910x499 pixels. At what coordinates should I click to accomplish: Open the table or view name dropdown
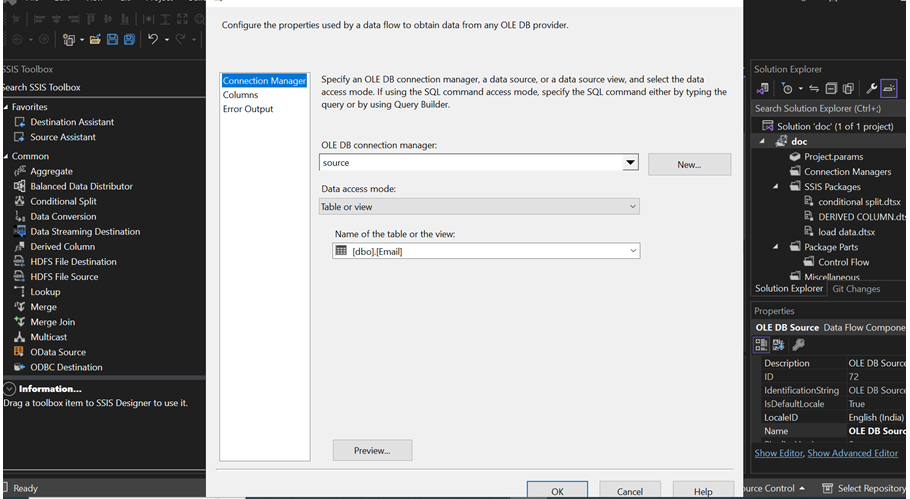point(632,251)
